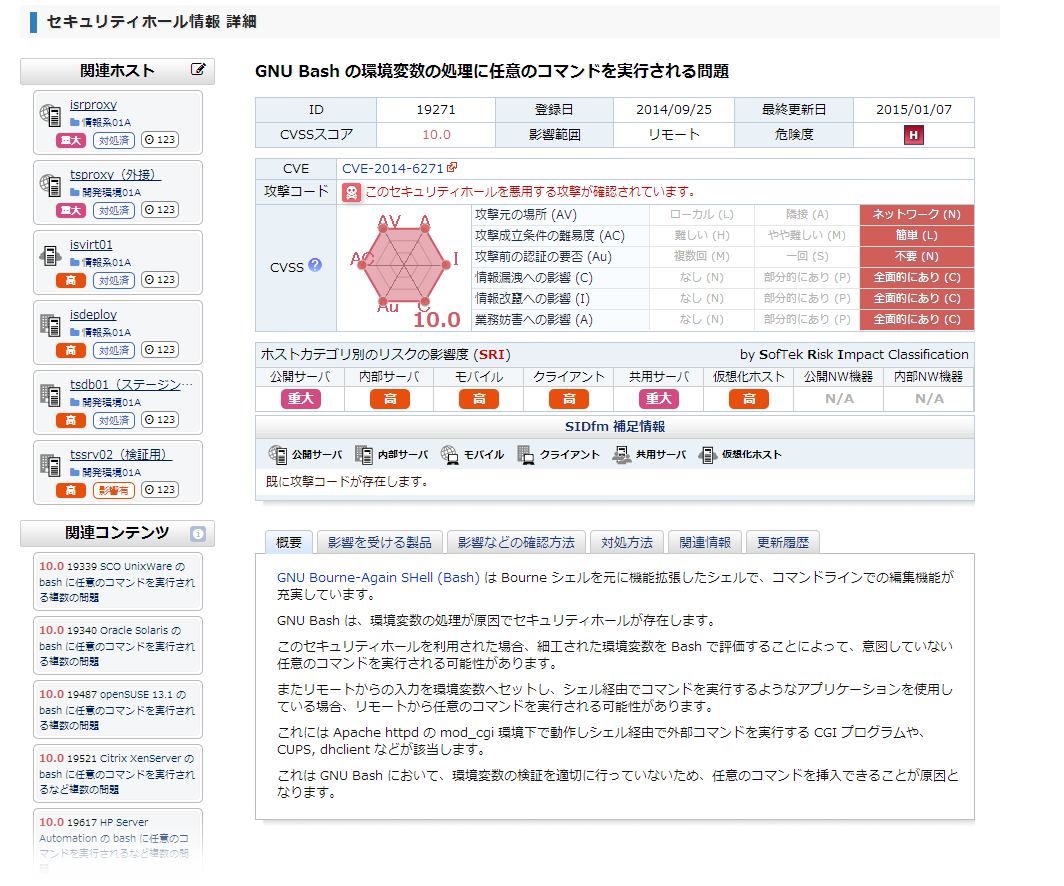Click 共用サーバ icon in SIDfm 補足情報
This screenshot has height=886, width=1064.
[622, 455]
